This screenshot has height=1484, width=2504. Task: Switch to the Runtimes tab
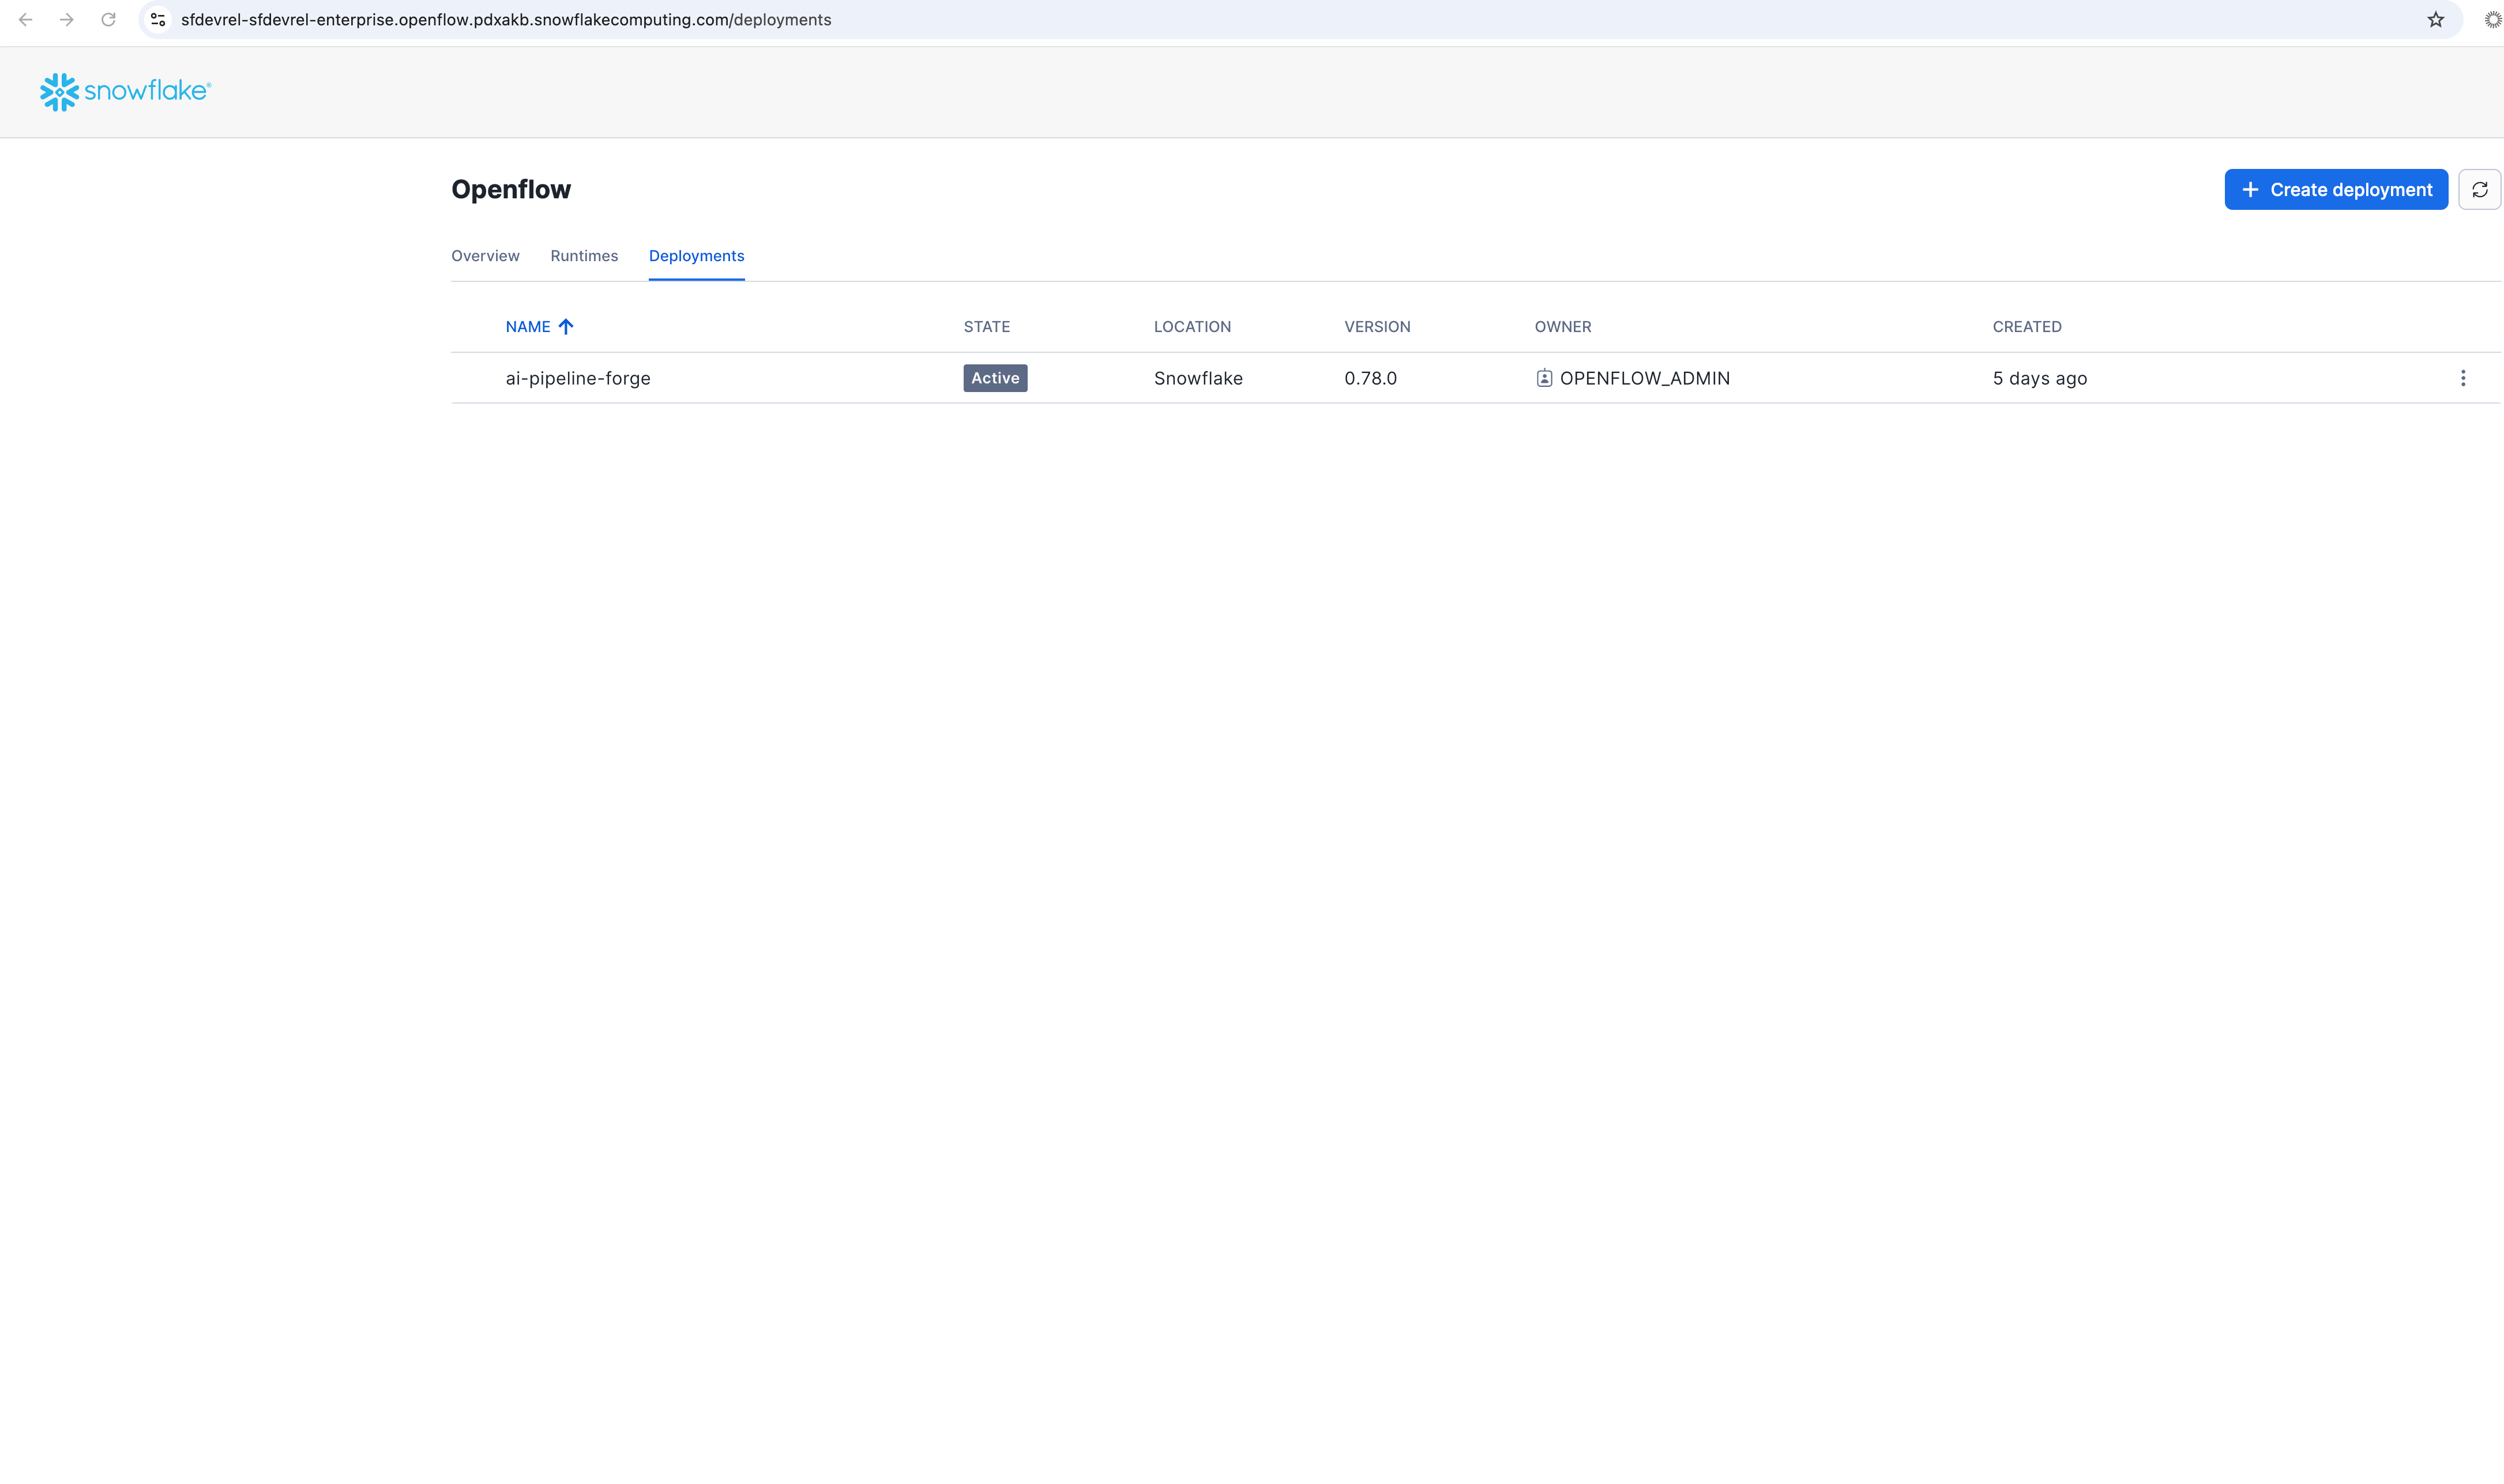point(584,256)
